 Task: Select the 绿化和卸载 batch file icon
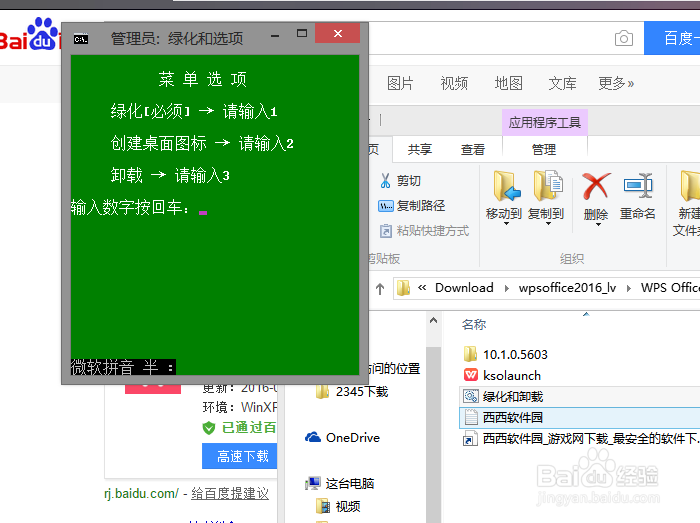pos(471,396)
